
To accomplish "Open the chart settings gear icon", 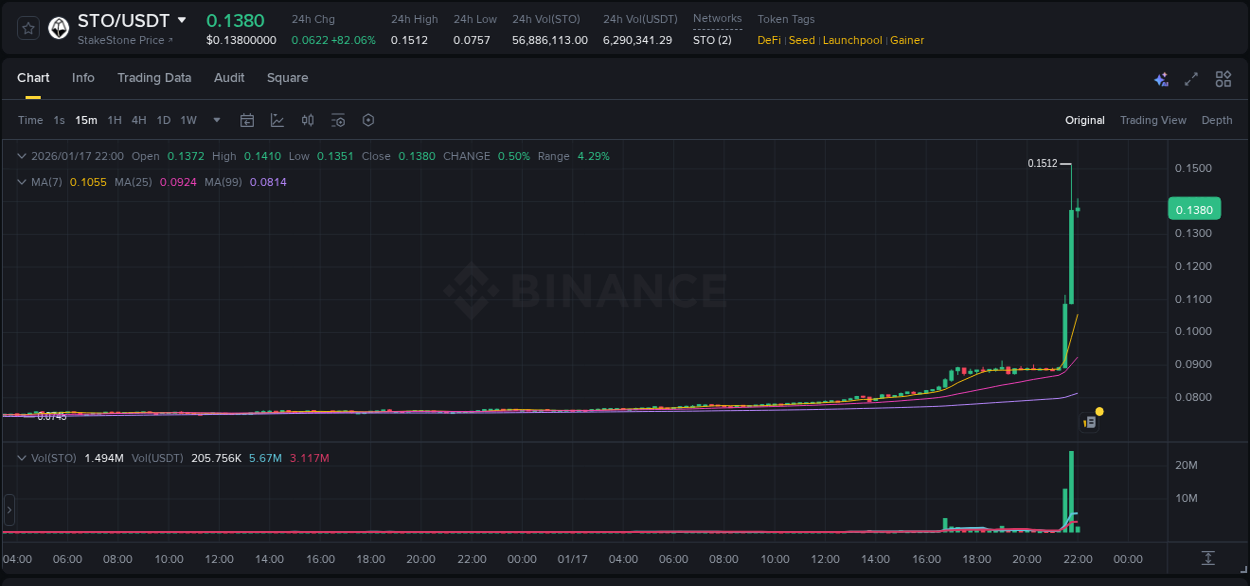I will point(368,120).
